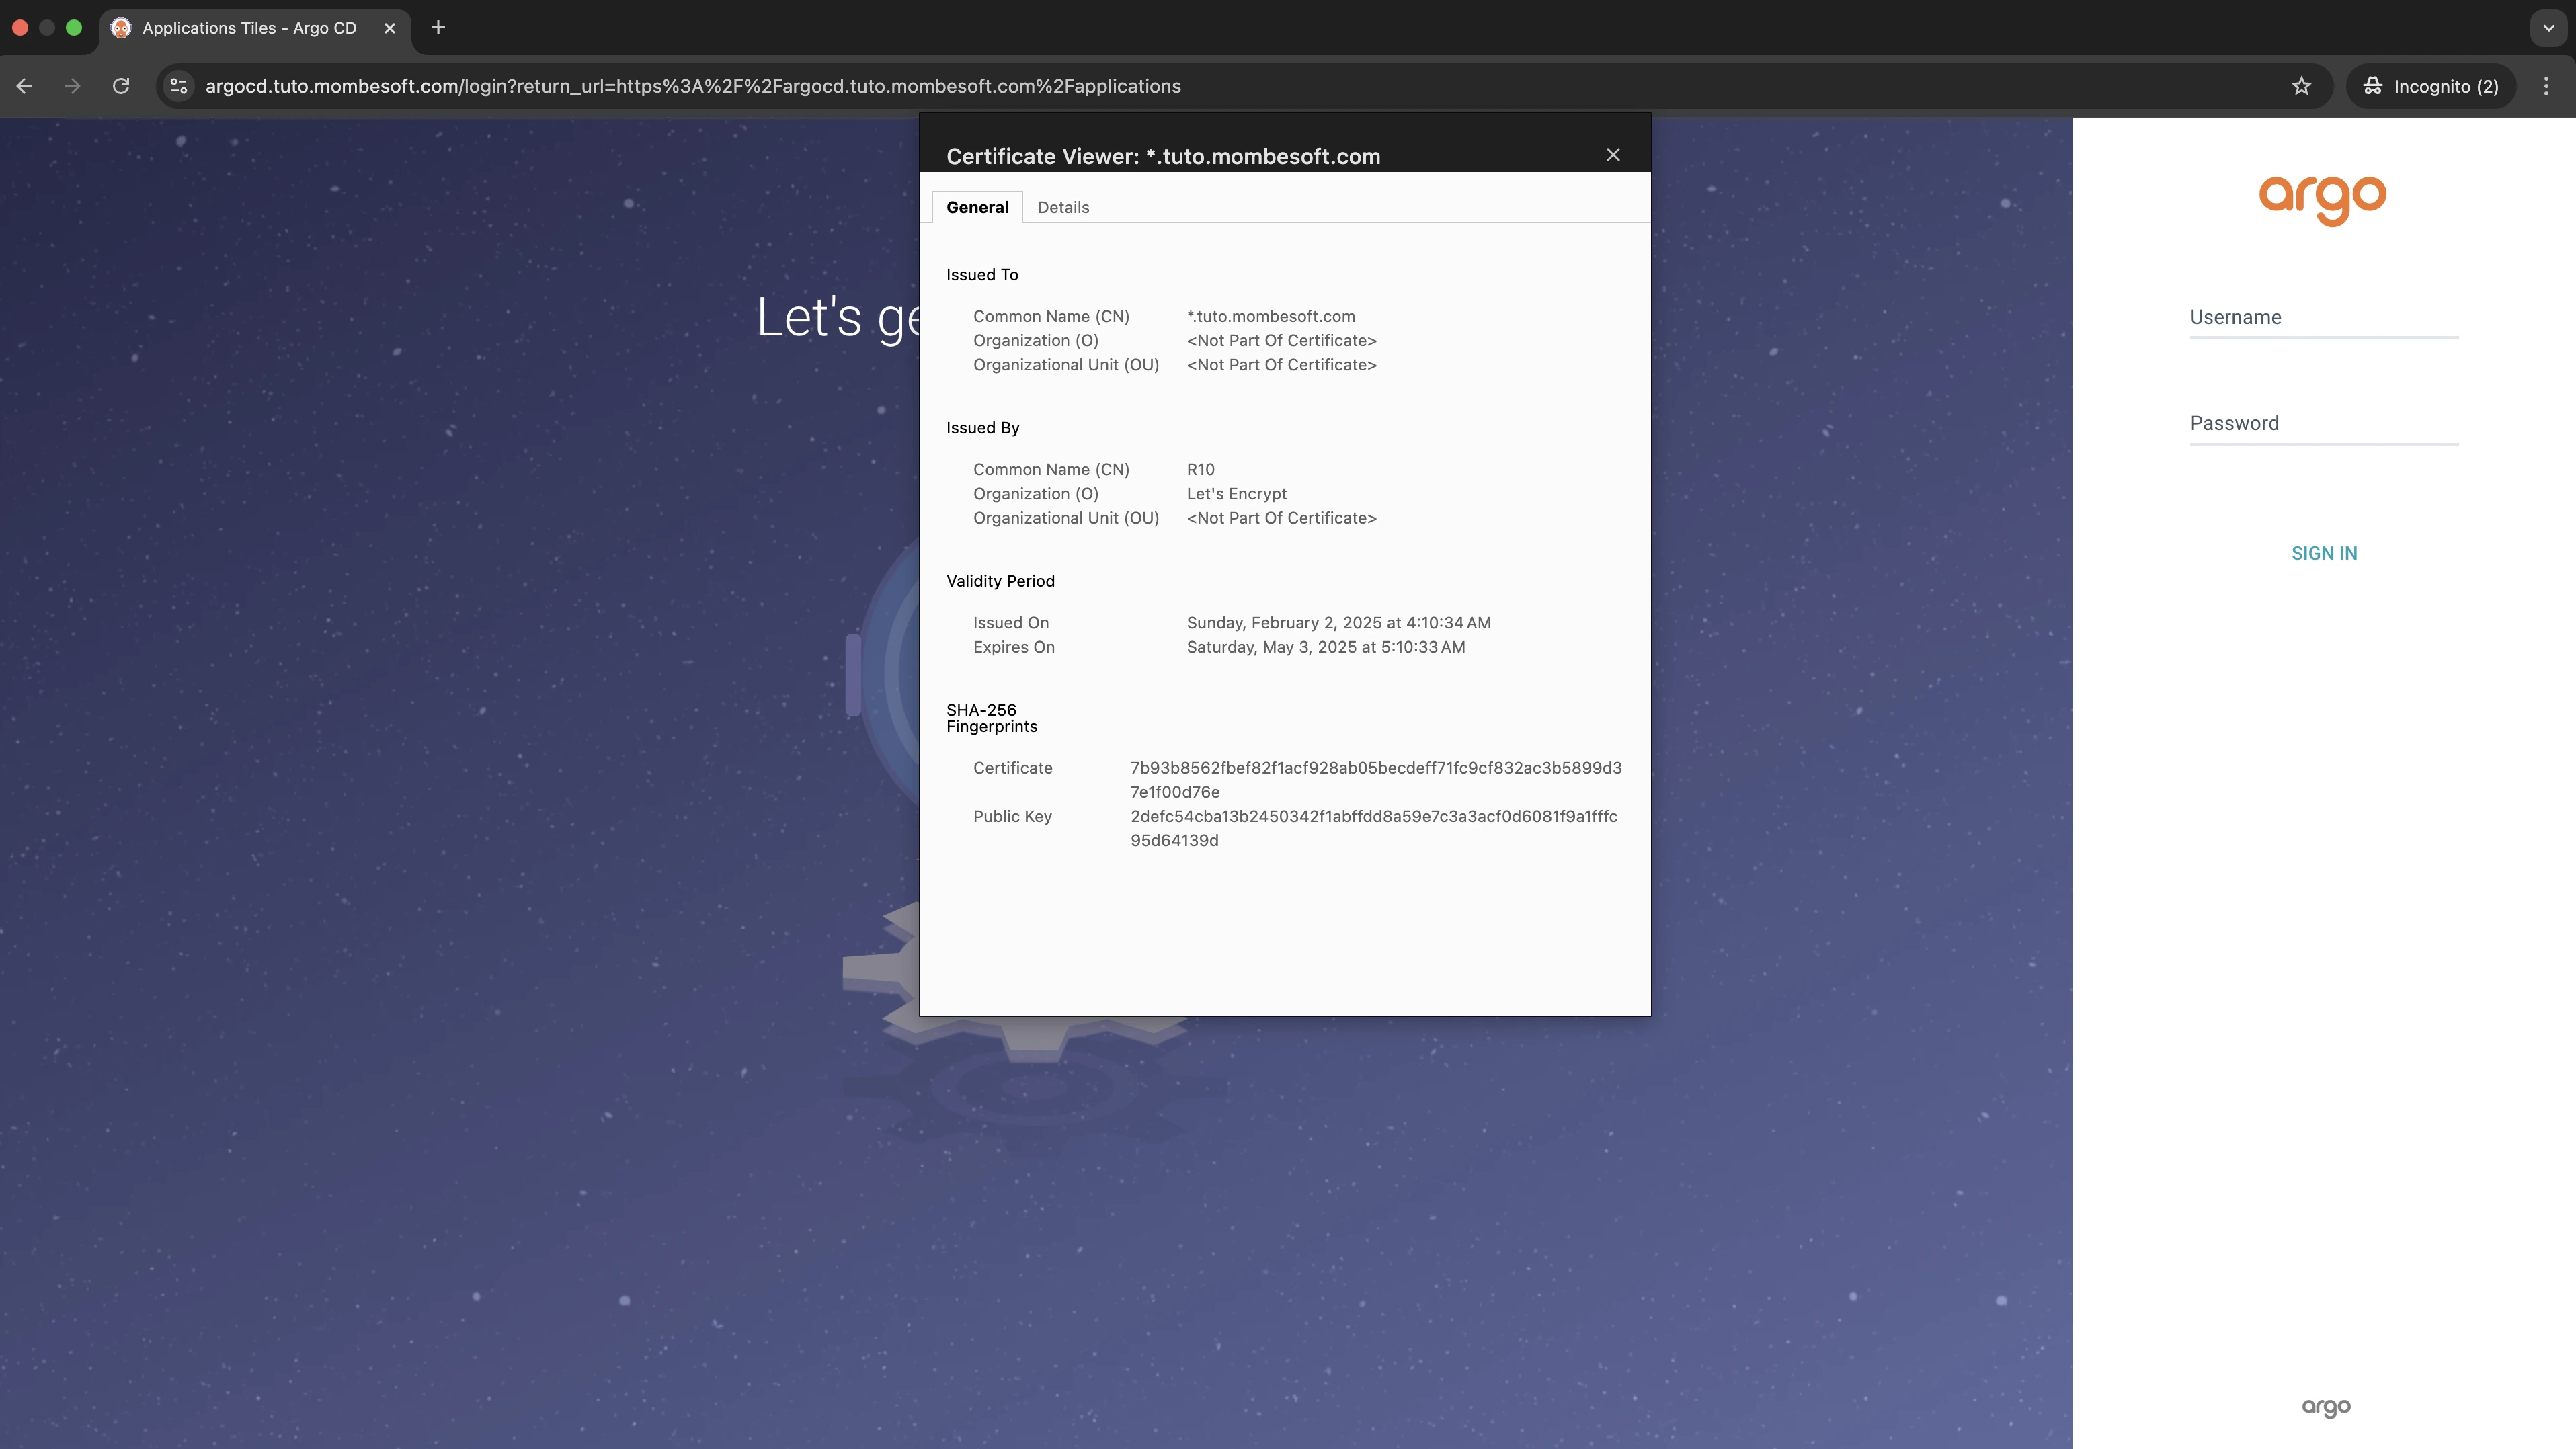Focus the Username input field
The image size is (2576, 1449).
2323,318
